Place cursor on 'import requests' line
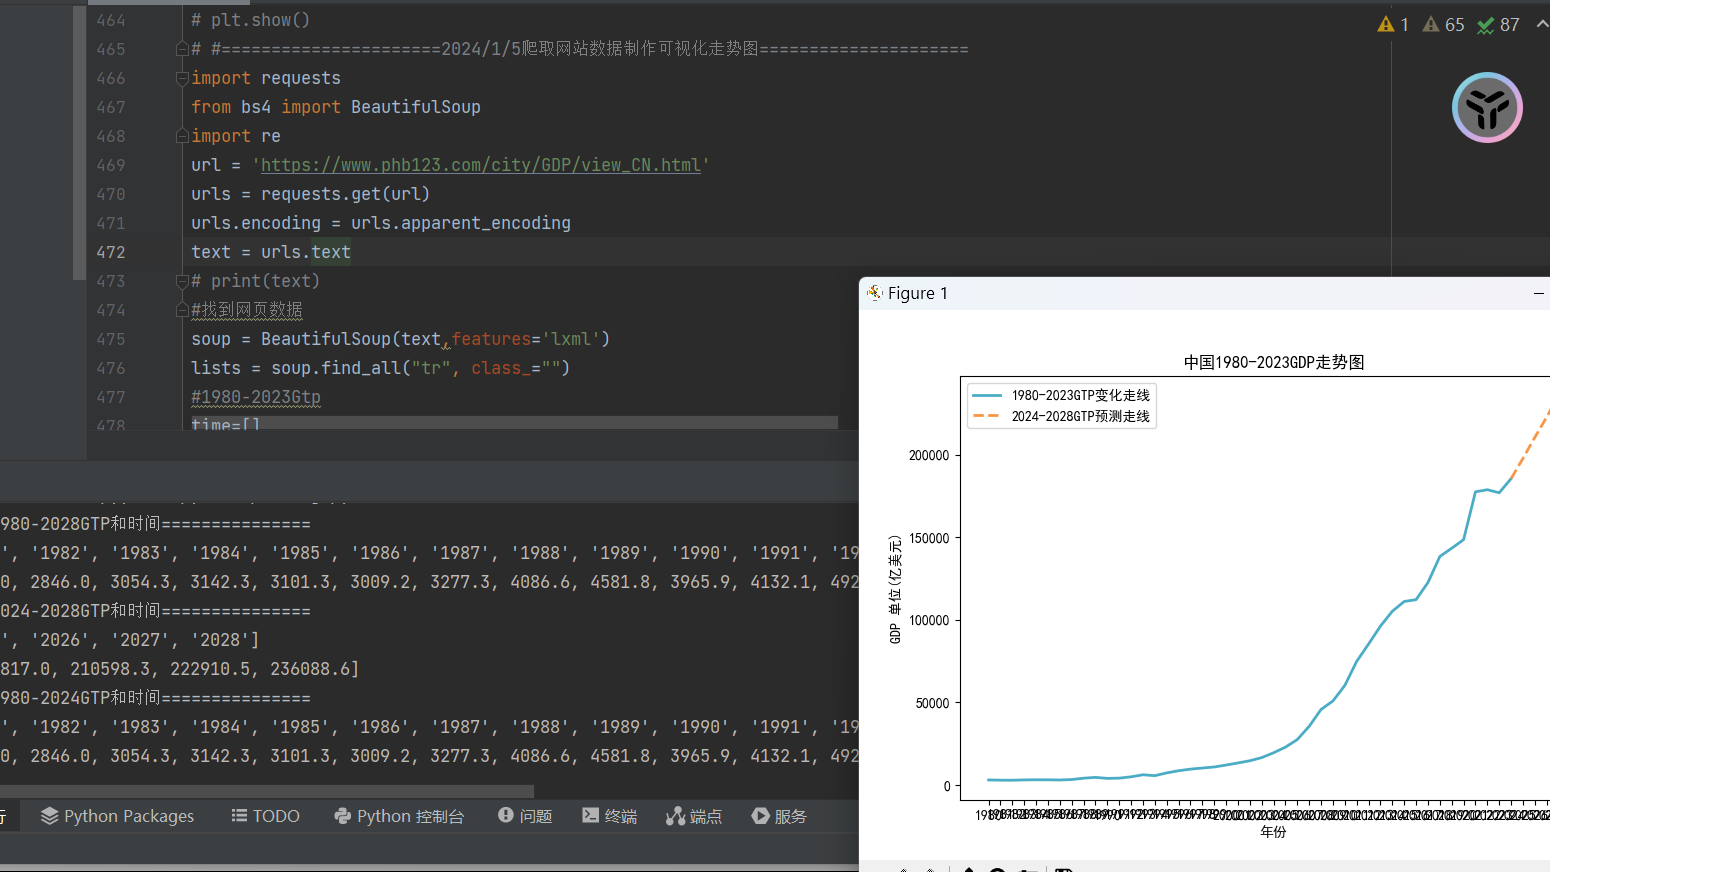This screenshot has height=872, width=1735. [266, 78]
